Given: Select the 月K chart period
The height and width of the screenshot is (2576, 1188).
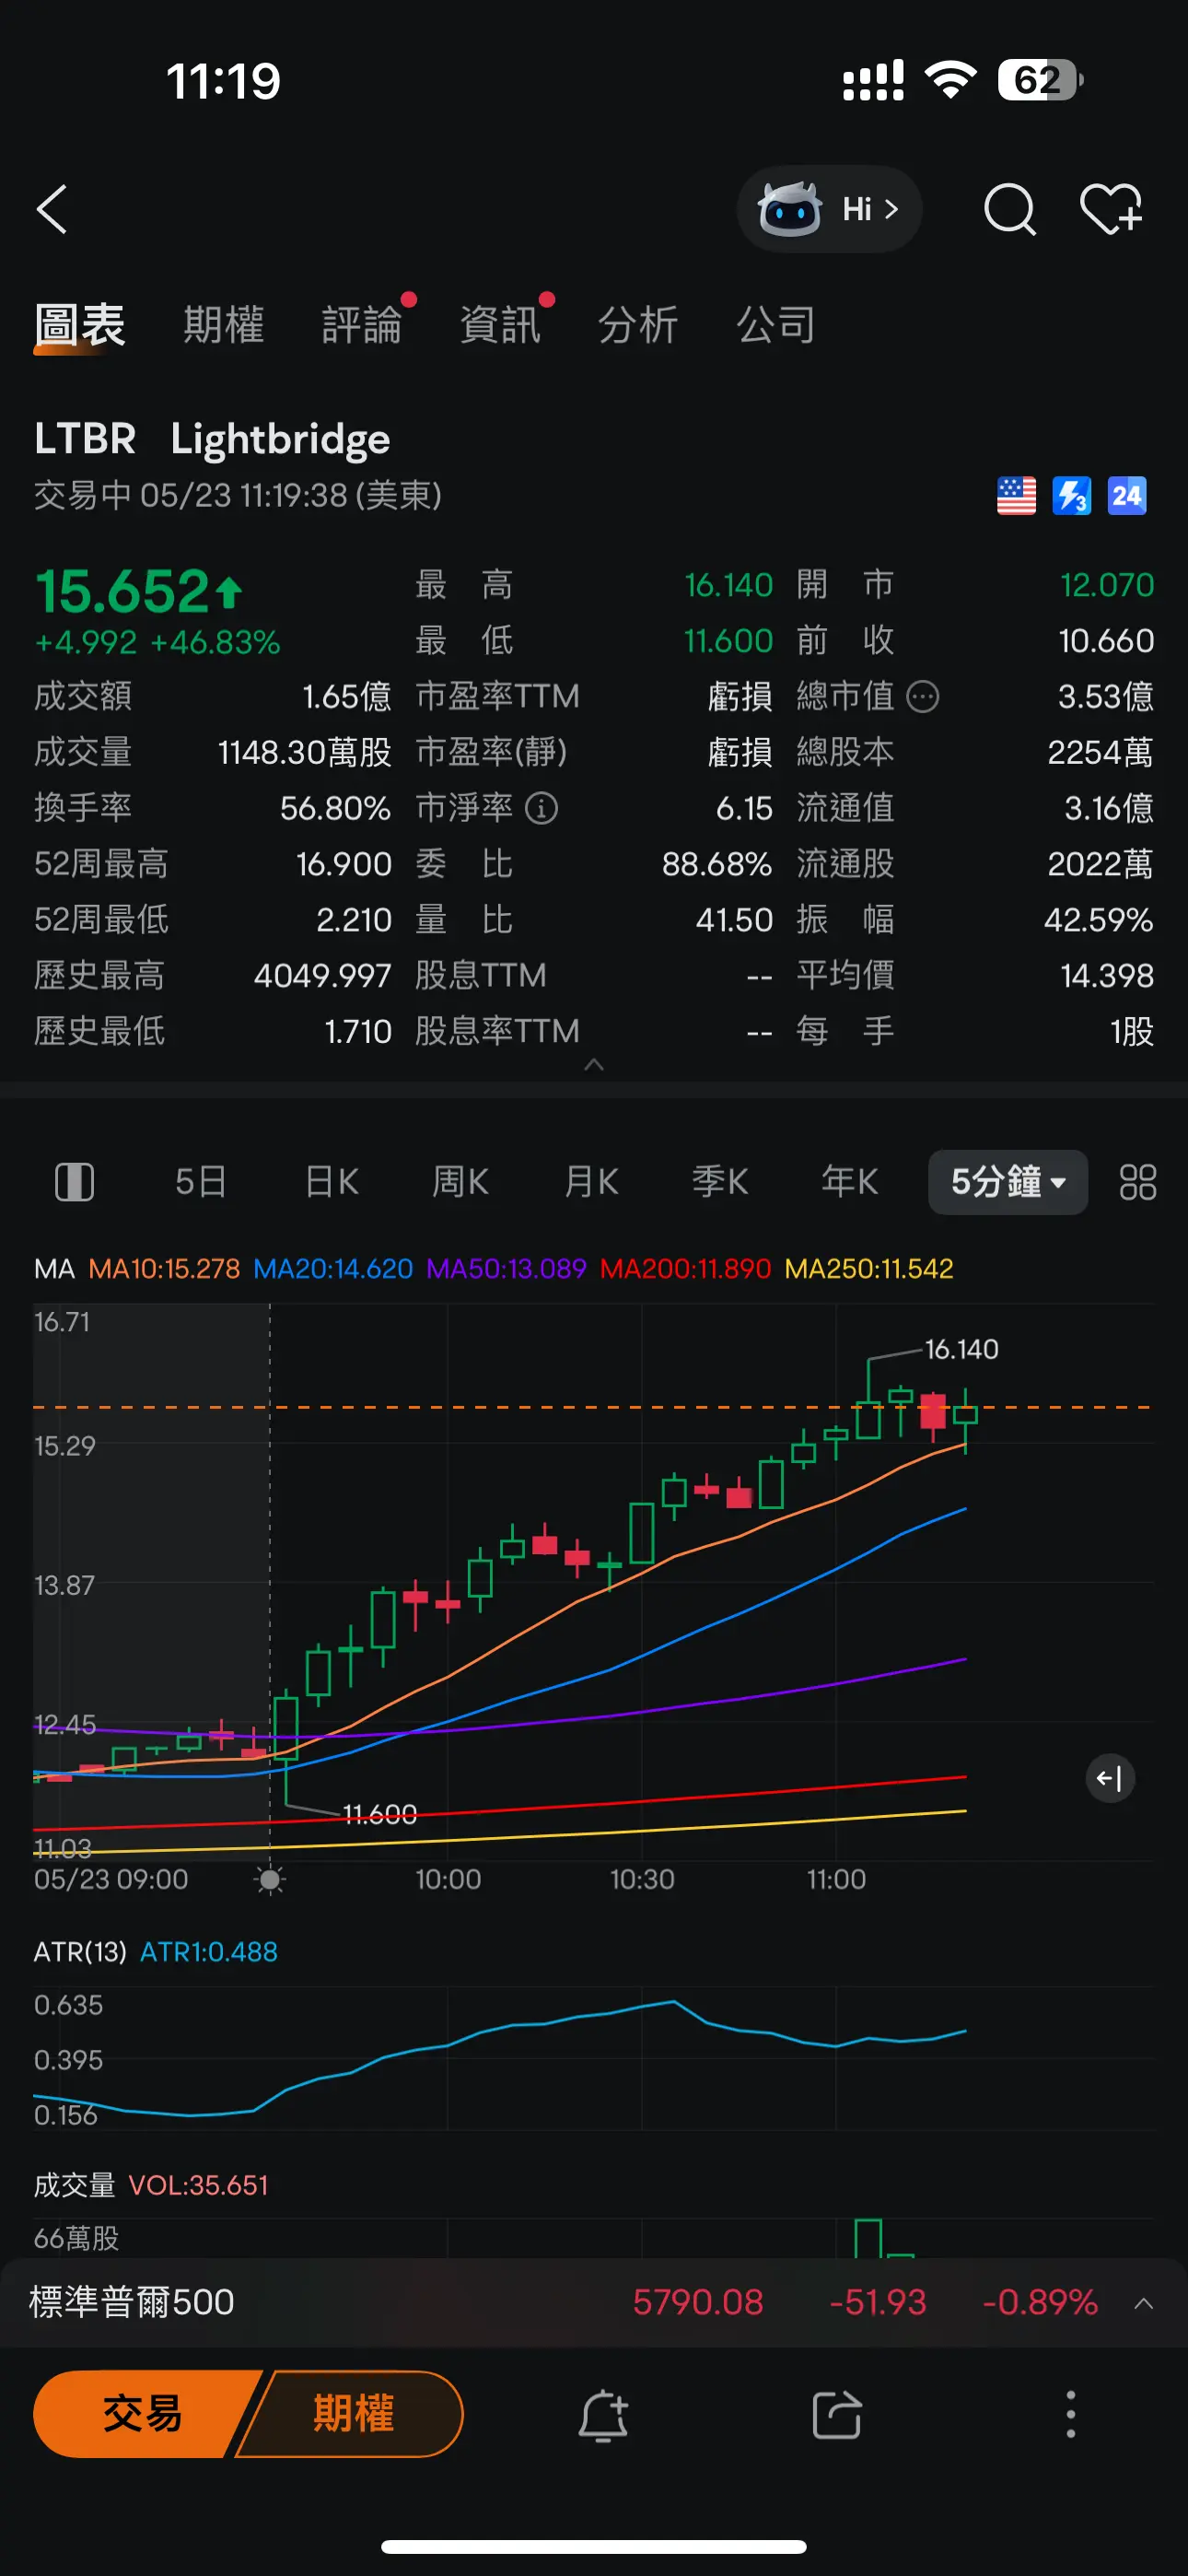Looking at the screenshot, I should 591,1182.
